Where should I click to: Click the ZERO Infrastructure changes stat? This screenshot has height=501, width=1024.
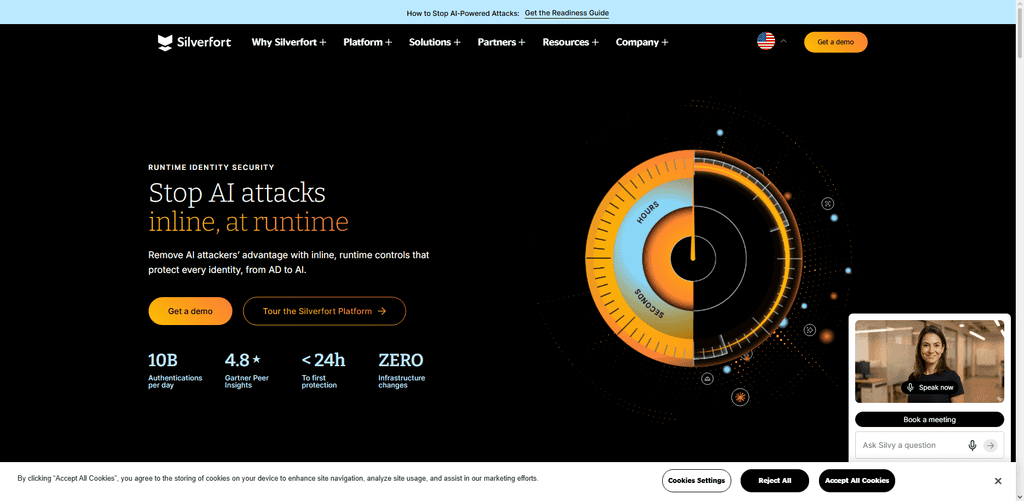[x=402, y=370]
